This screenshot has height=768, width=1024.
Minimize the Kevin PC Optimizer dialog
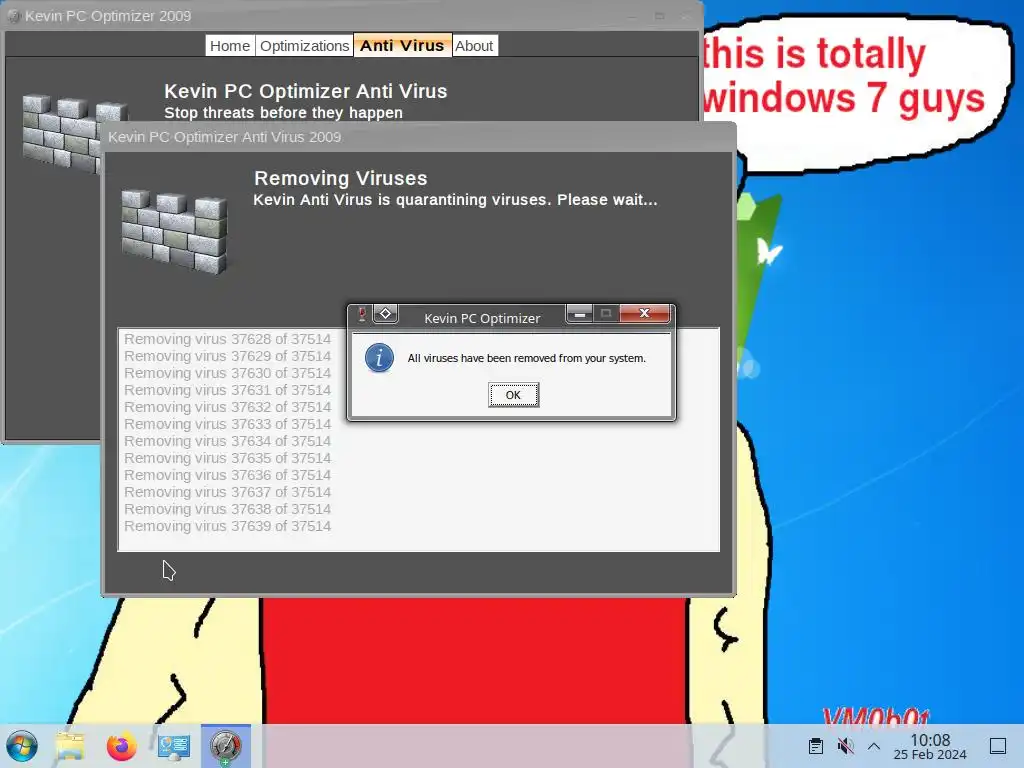click(579, 313)
